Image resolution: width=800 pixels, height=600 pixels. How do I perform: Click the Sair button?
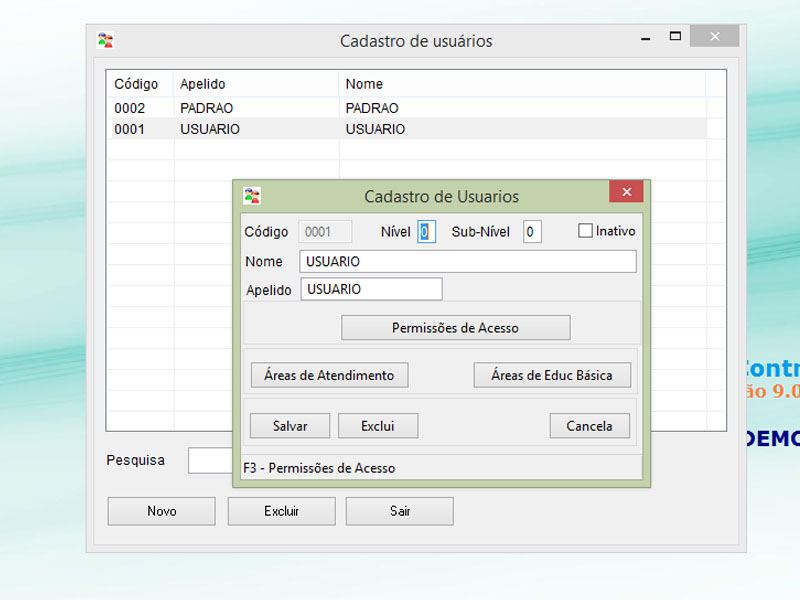tap(399, 511)
